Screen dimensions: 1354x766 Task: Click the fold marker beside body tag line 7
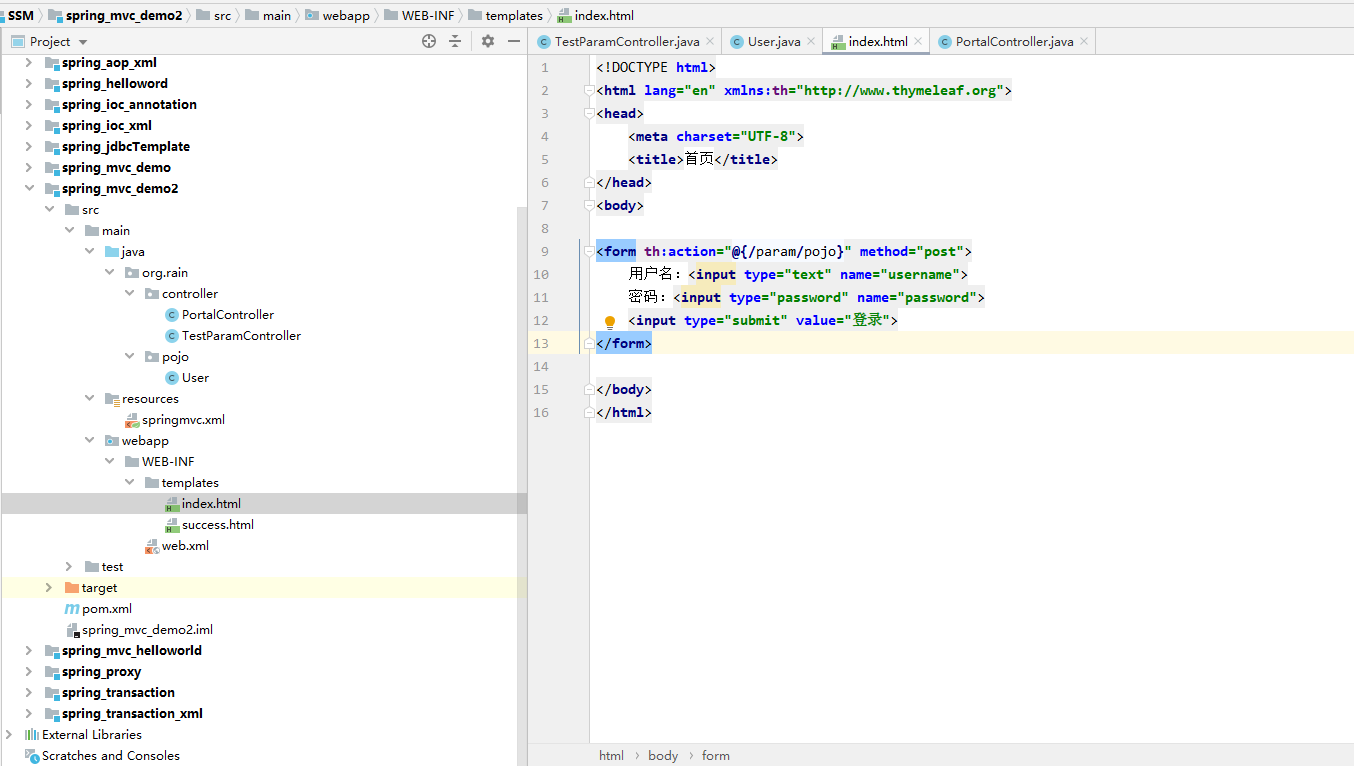coord(588,206)
